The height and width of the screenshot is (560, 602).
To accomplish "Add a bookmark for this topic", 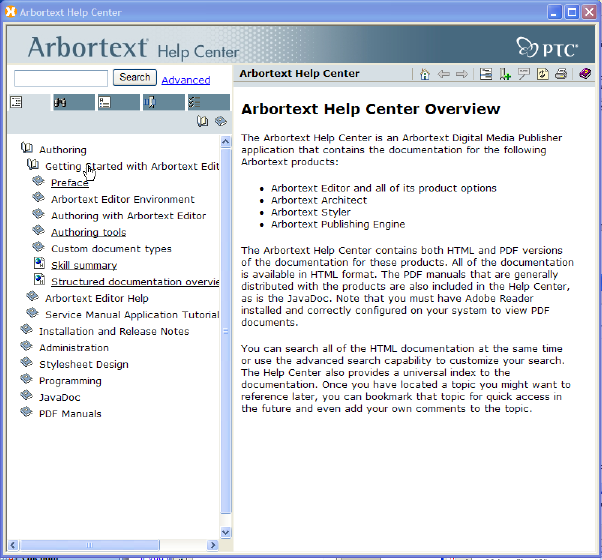I will click(505, 74).
